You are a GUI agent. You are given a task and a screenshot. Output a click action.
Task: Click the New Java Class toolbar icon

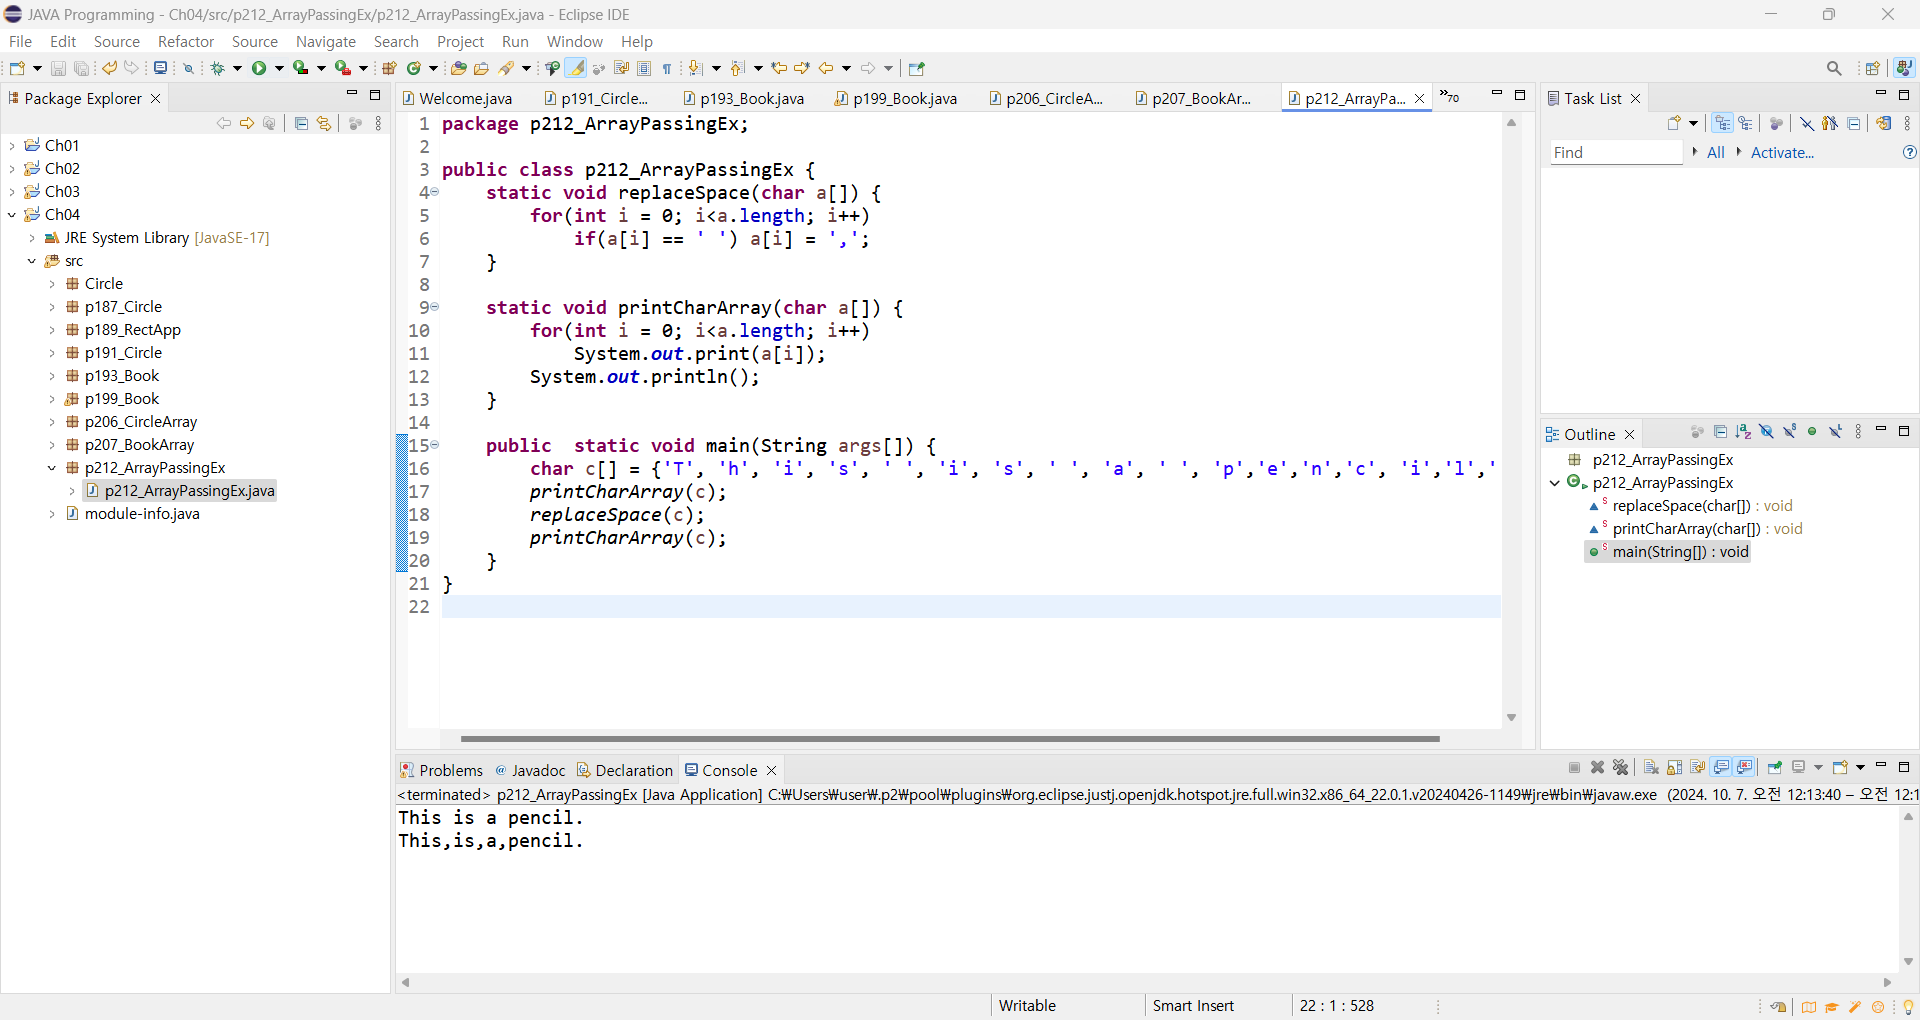pos(413,68)
